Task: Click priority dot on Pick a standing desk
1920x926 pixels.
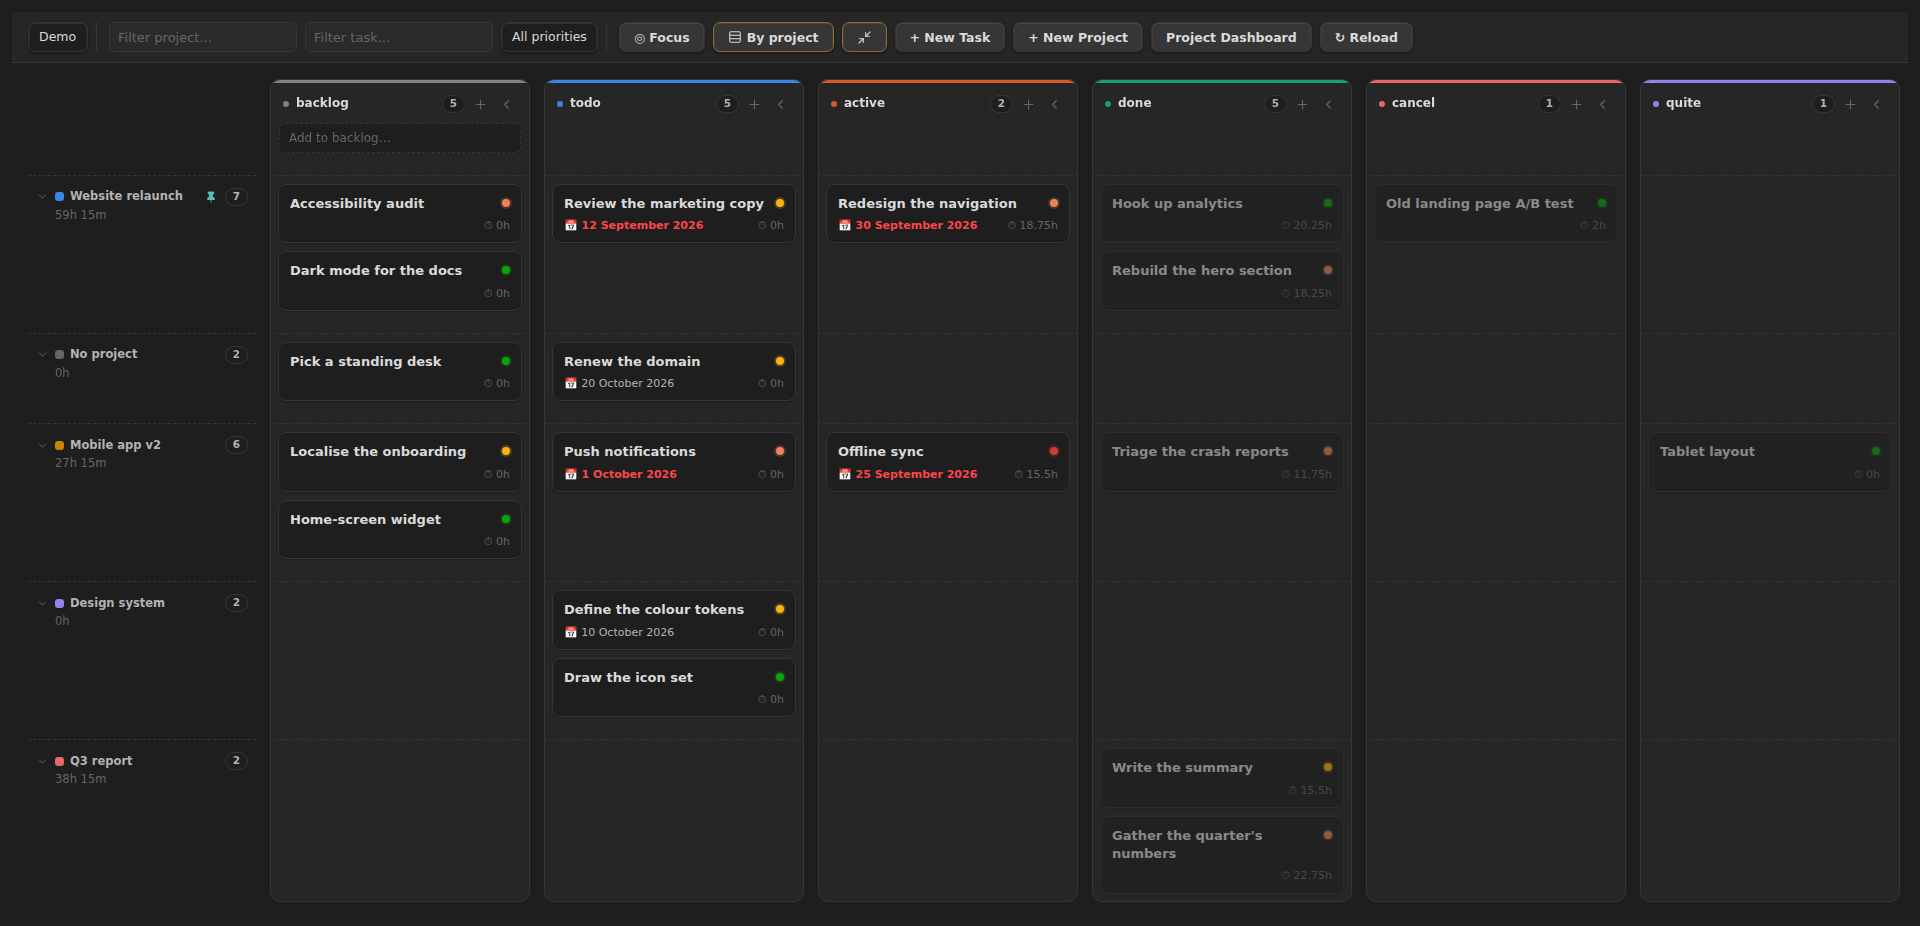Action: pos(506,361)
